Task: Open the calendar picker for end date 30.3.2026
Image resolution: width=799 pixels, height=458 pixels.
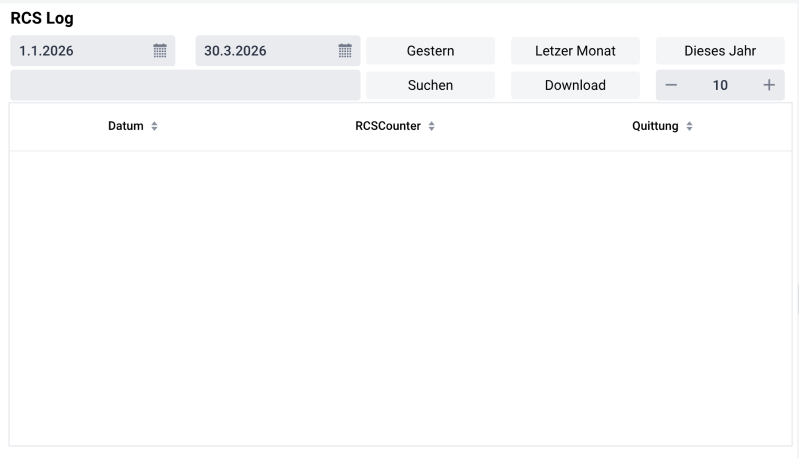Action: pyautogui.click(x=344, y=51)
